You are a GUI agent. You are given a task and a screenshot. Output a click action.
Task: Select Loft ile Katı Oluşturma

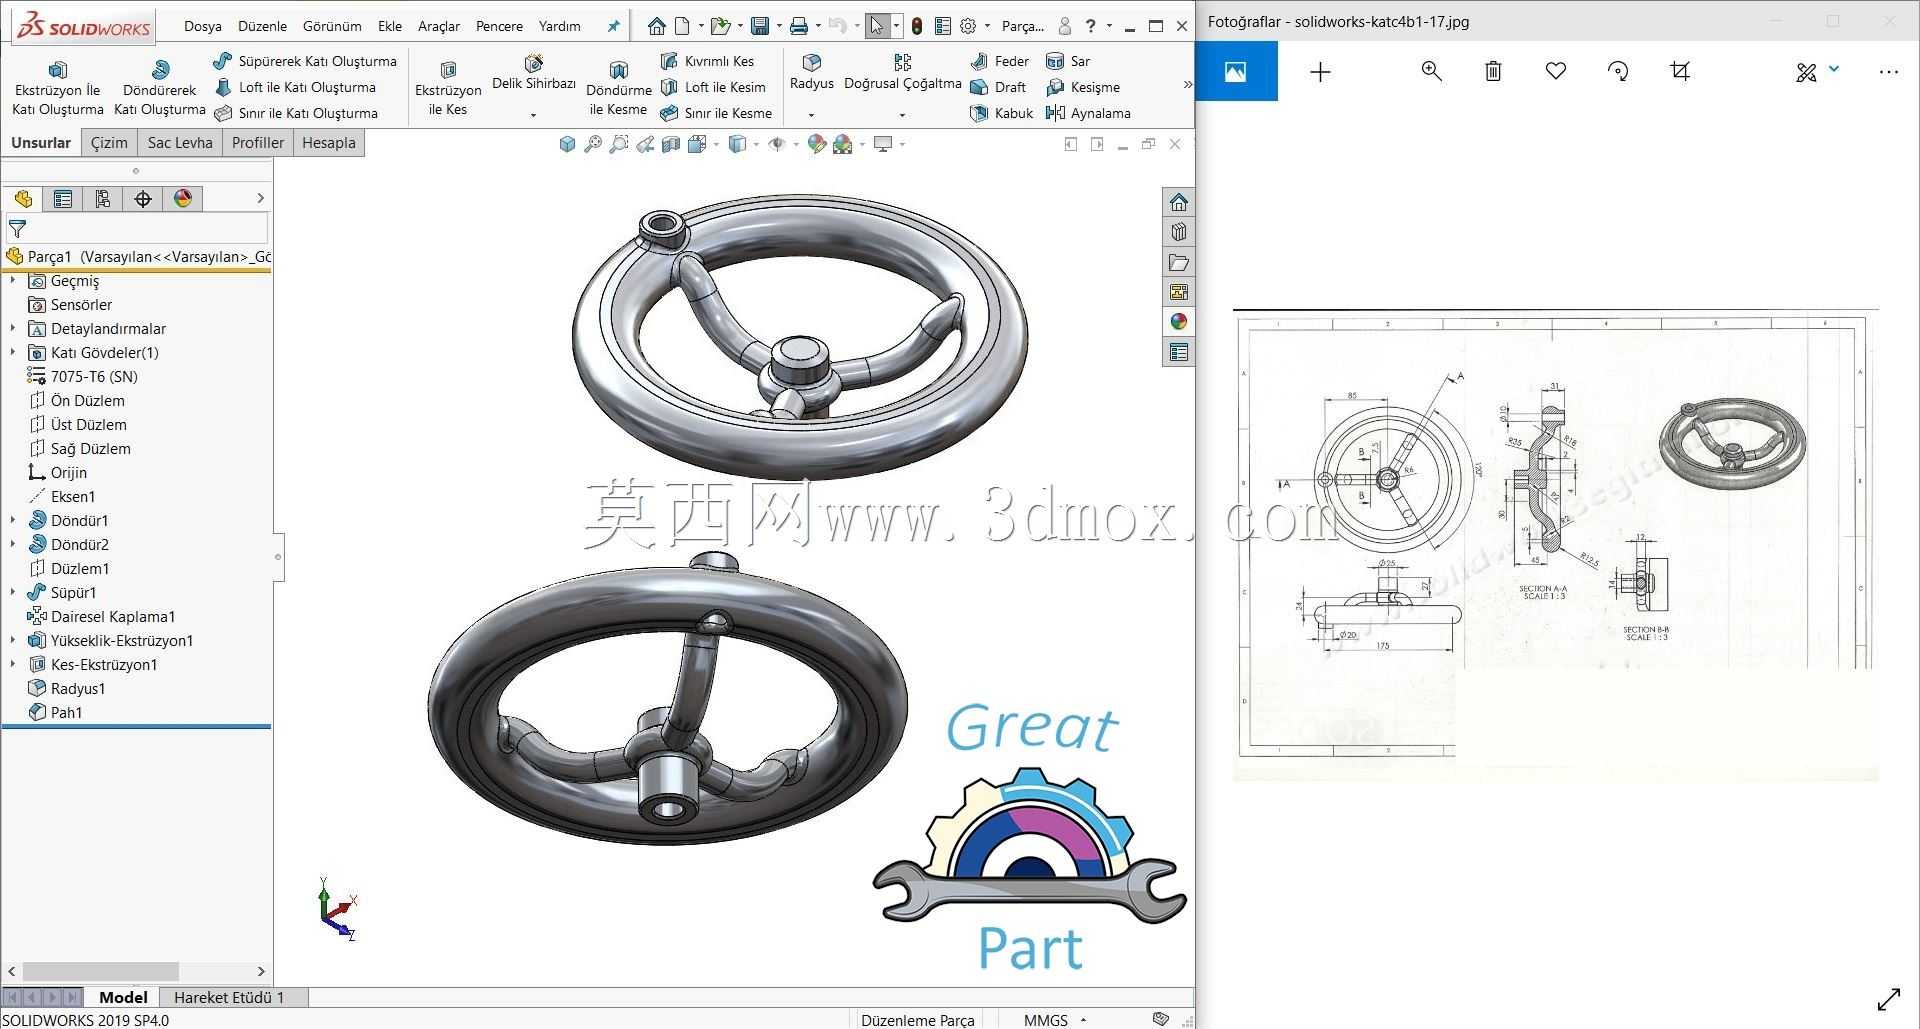pos(295,87)
